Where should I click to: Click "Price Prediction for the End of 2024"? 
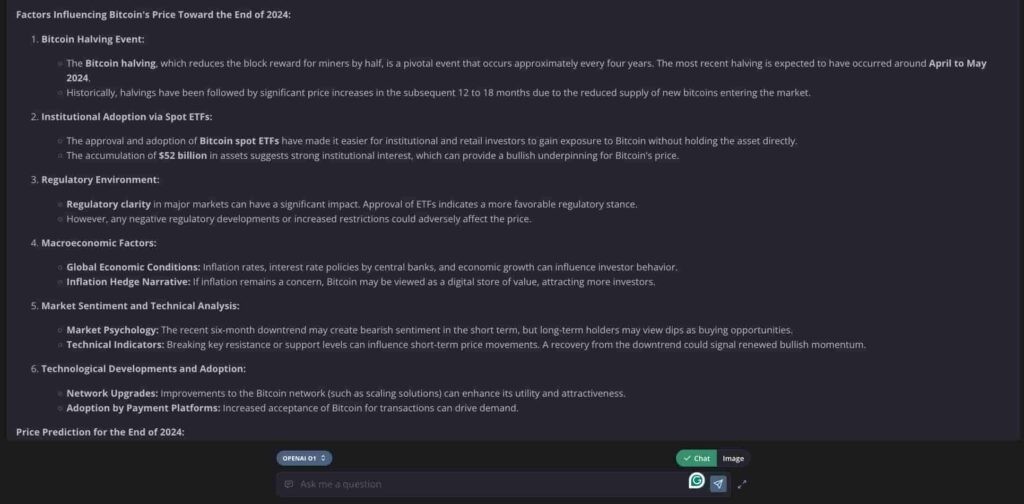100,431
